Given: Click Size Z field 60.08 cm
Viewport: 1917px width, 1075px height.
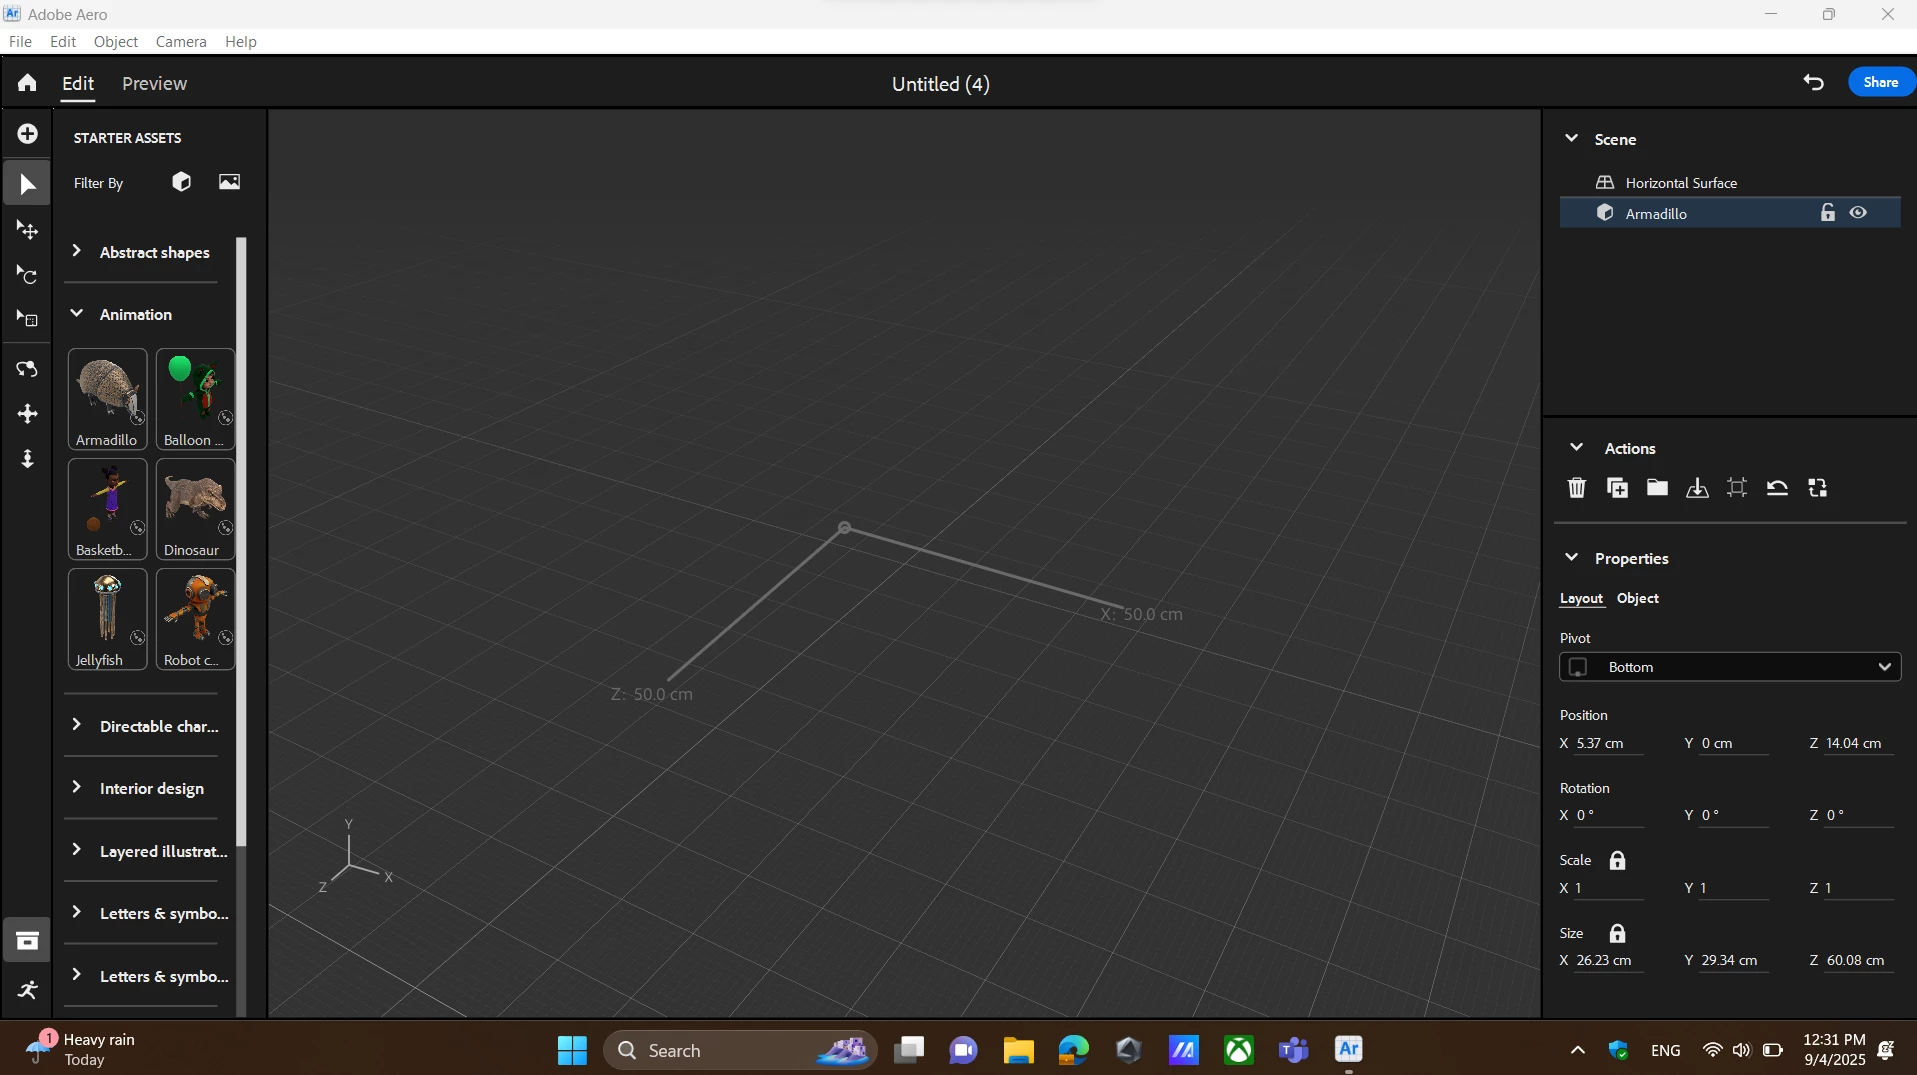Looking at the screenshot, I should click(x=1859, y=960).
